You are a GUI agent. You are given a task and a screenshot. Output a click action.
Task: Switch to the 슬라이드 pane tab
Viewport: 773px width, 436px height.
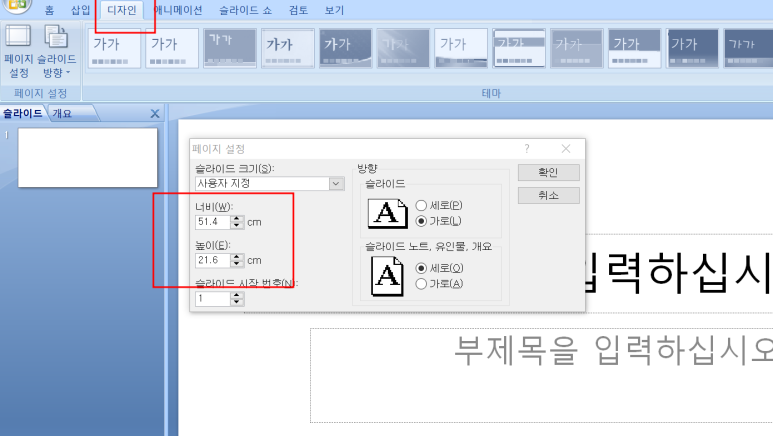23,113
